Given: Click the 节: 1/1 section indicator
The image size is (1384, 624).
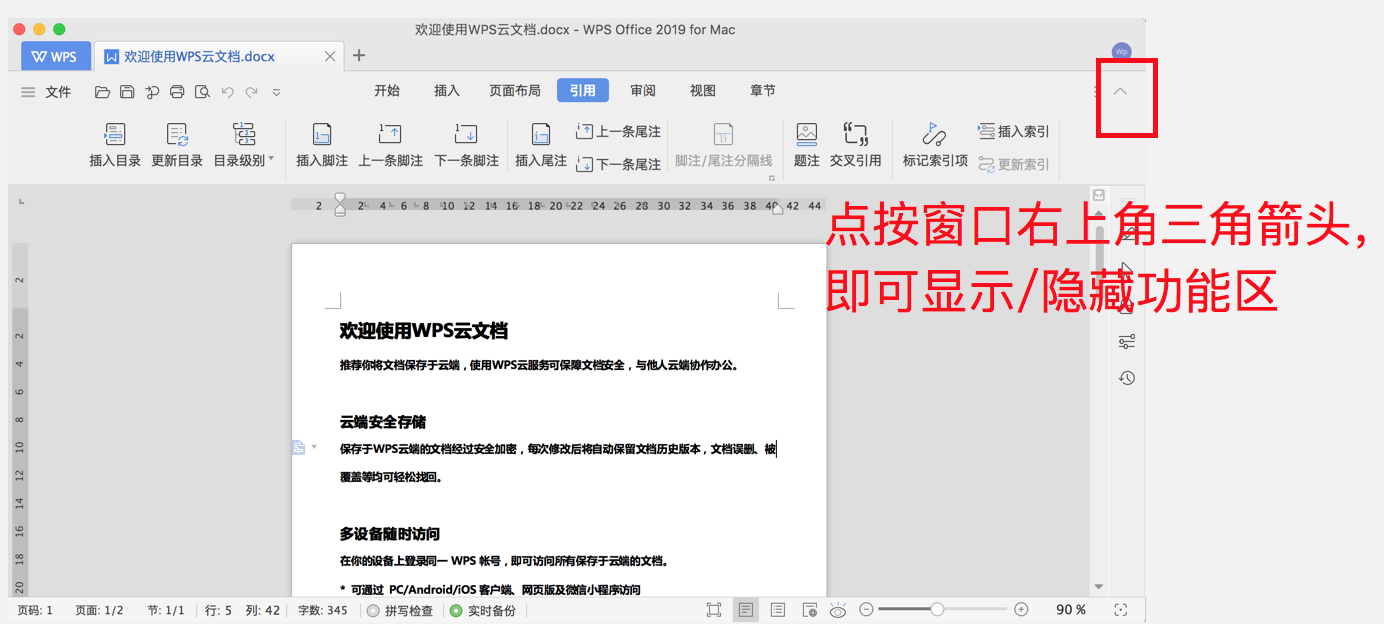Looking at the screenshot, I should 166,610.
